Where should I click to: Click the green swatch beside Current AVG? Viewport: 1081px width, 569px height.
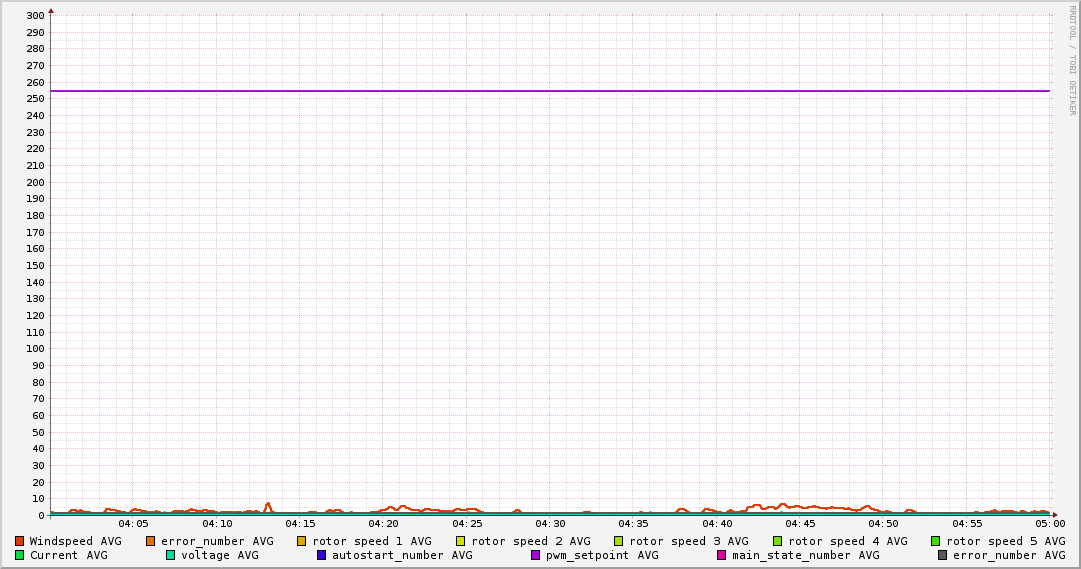click(19, 555)
